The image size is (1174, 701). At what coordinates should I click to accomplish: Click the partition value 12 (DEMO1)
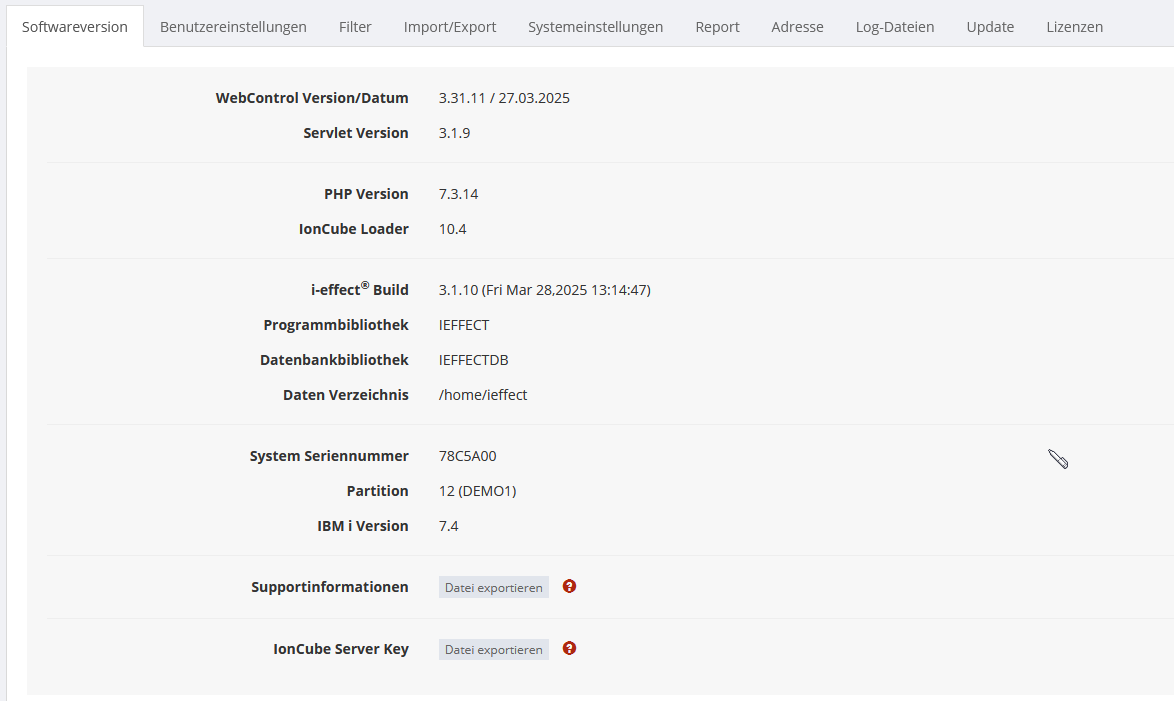coord(477,491)
